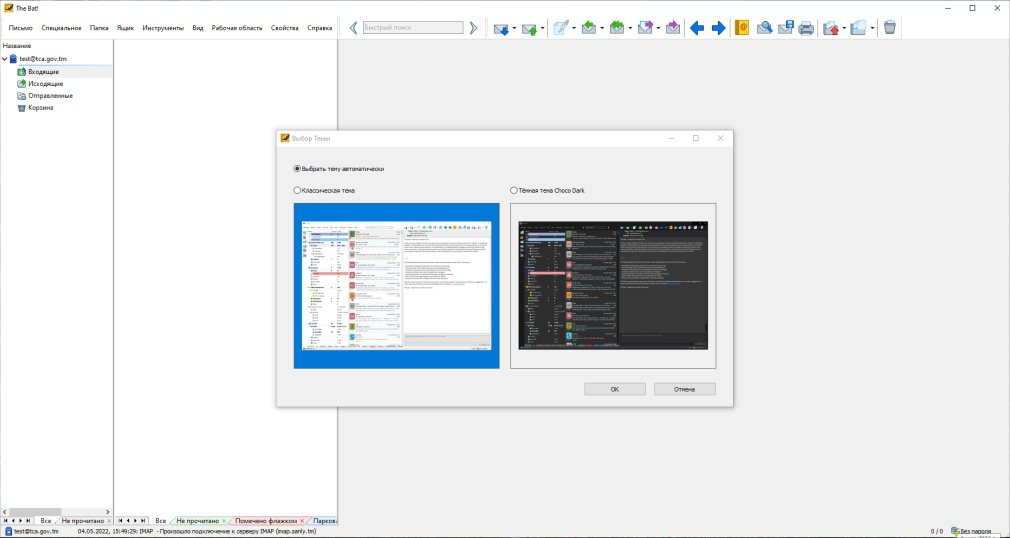Select the Исходящие folder
This screenshot has height=538, width=1010.
[x=45, y=84]
